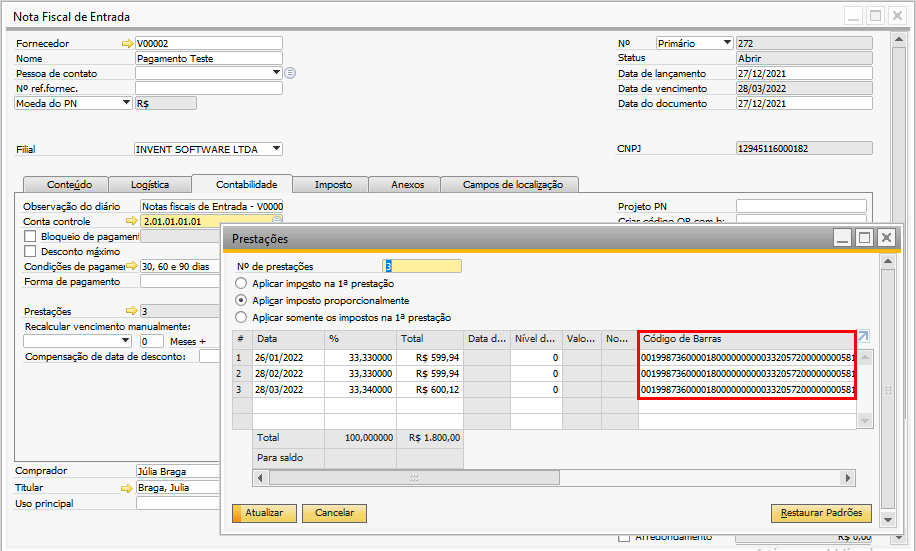Screen dimensions: 916x551
Task: Click Restaurar Padrões button
Action: click(x=821, y=513)
